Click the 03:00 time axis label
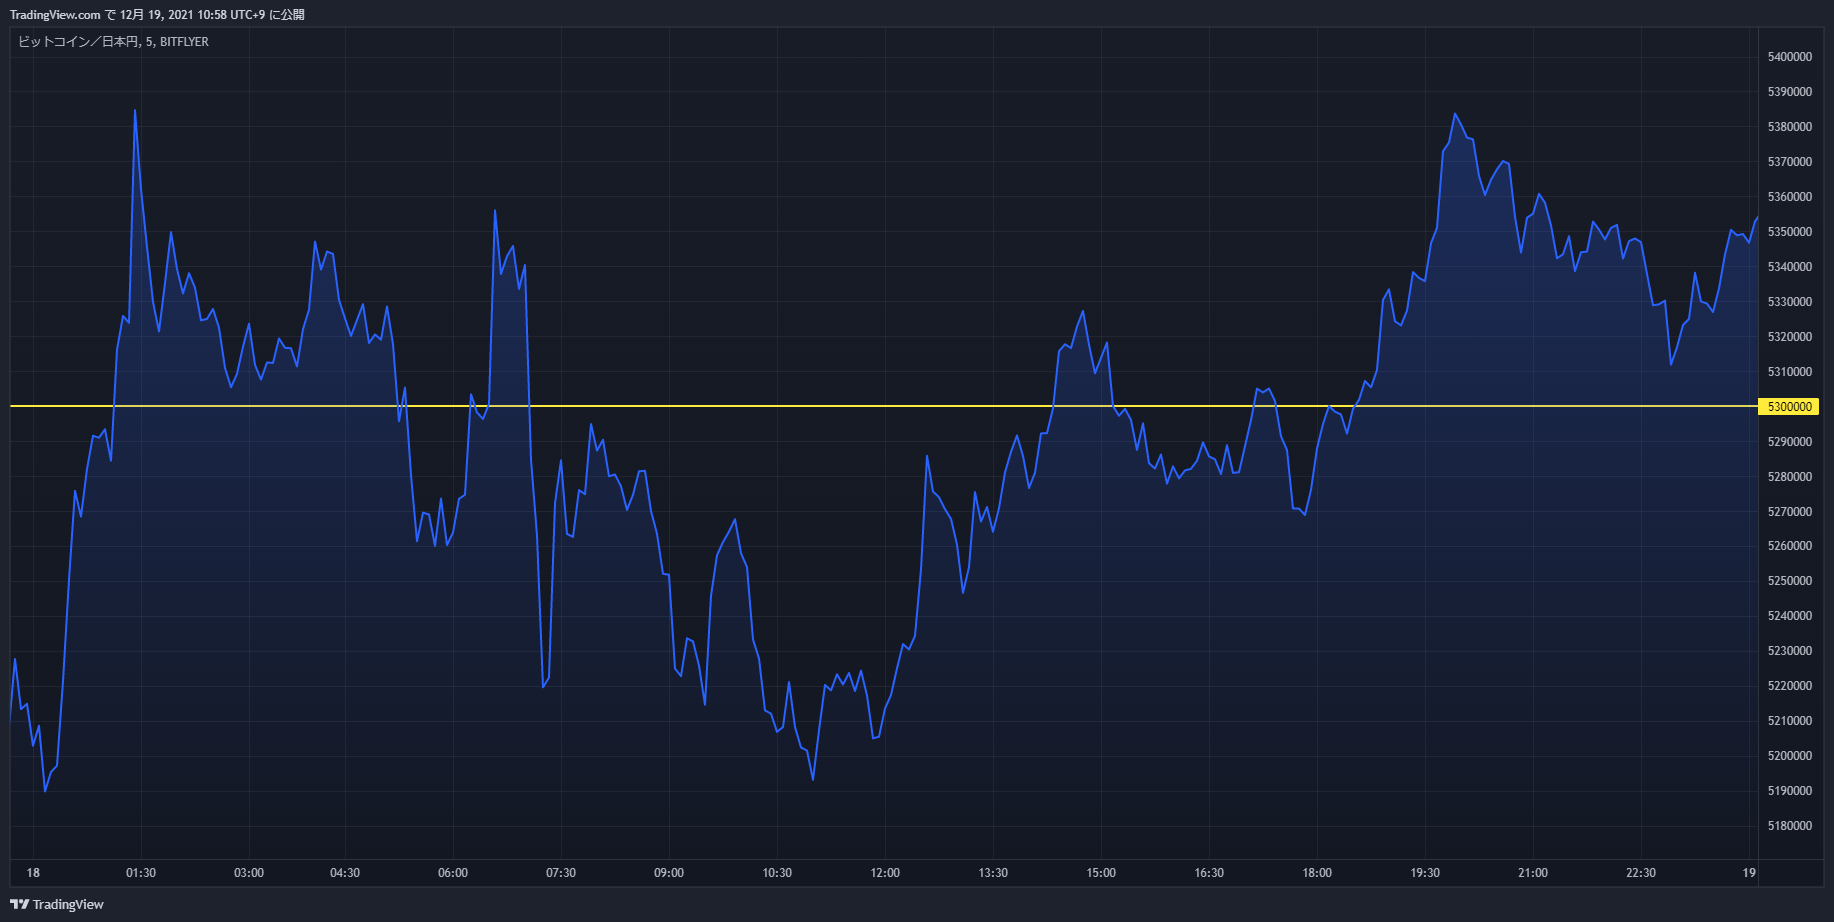This screenshot has width=1834, height=922. click(249, 873)
